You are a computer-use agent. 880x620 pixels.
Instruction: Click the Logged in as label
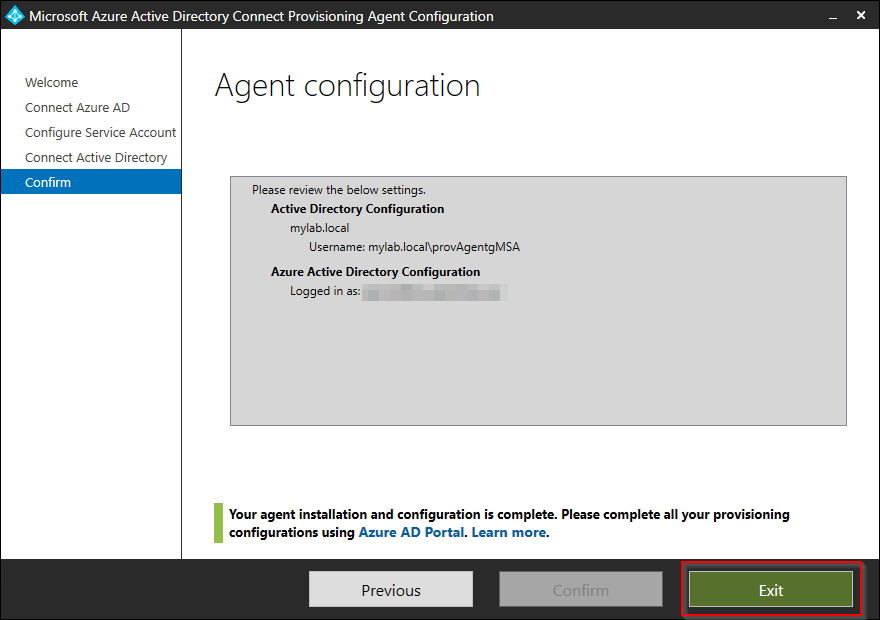click(x=325, y=291)
